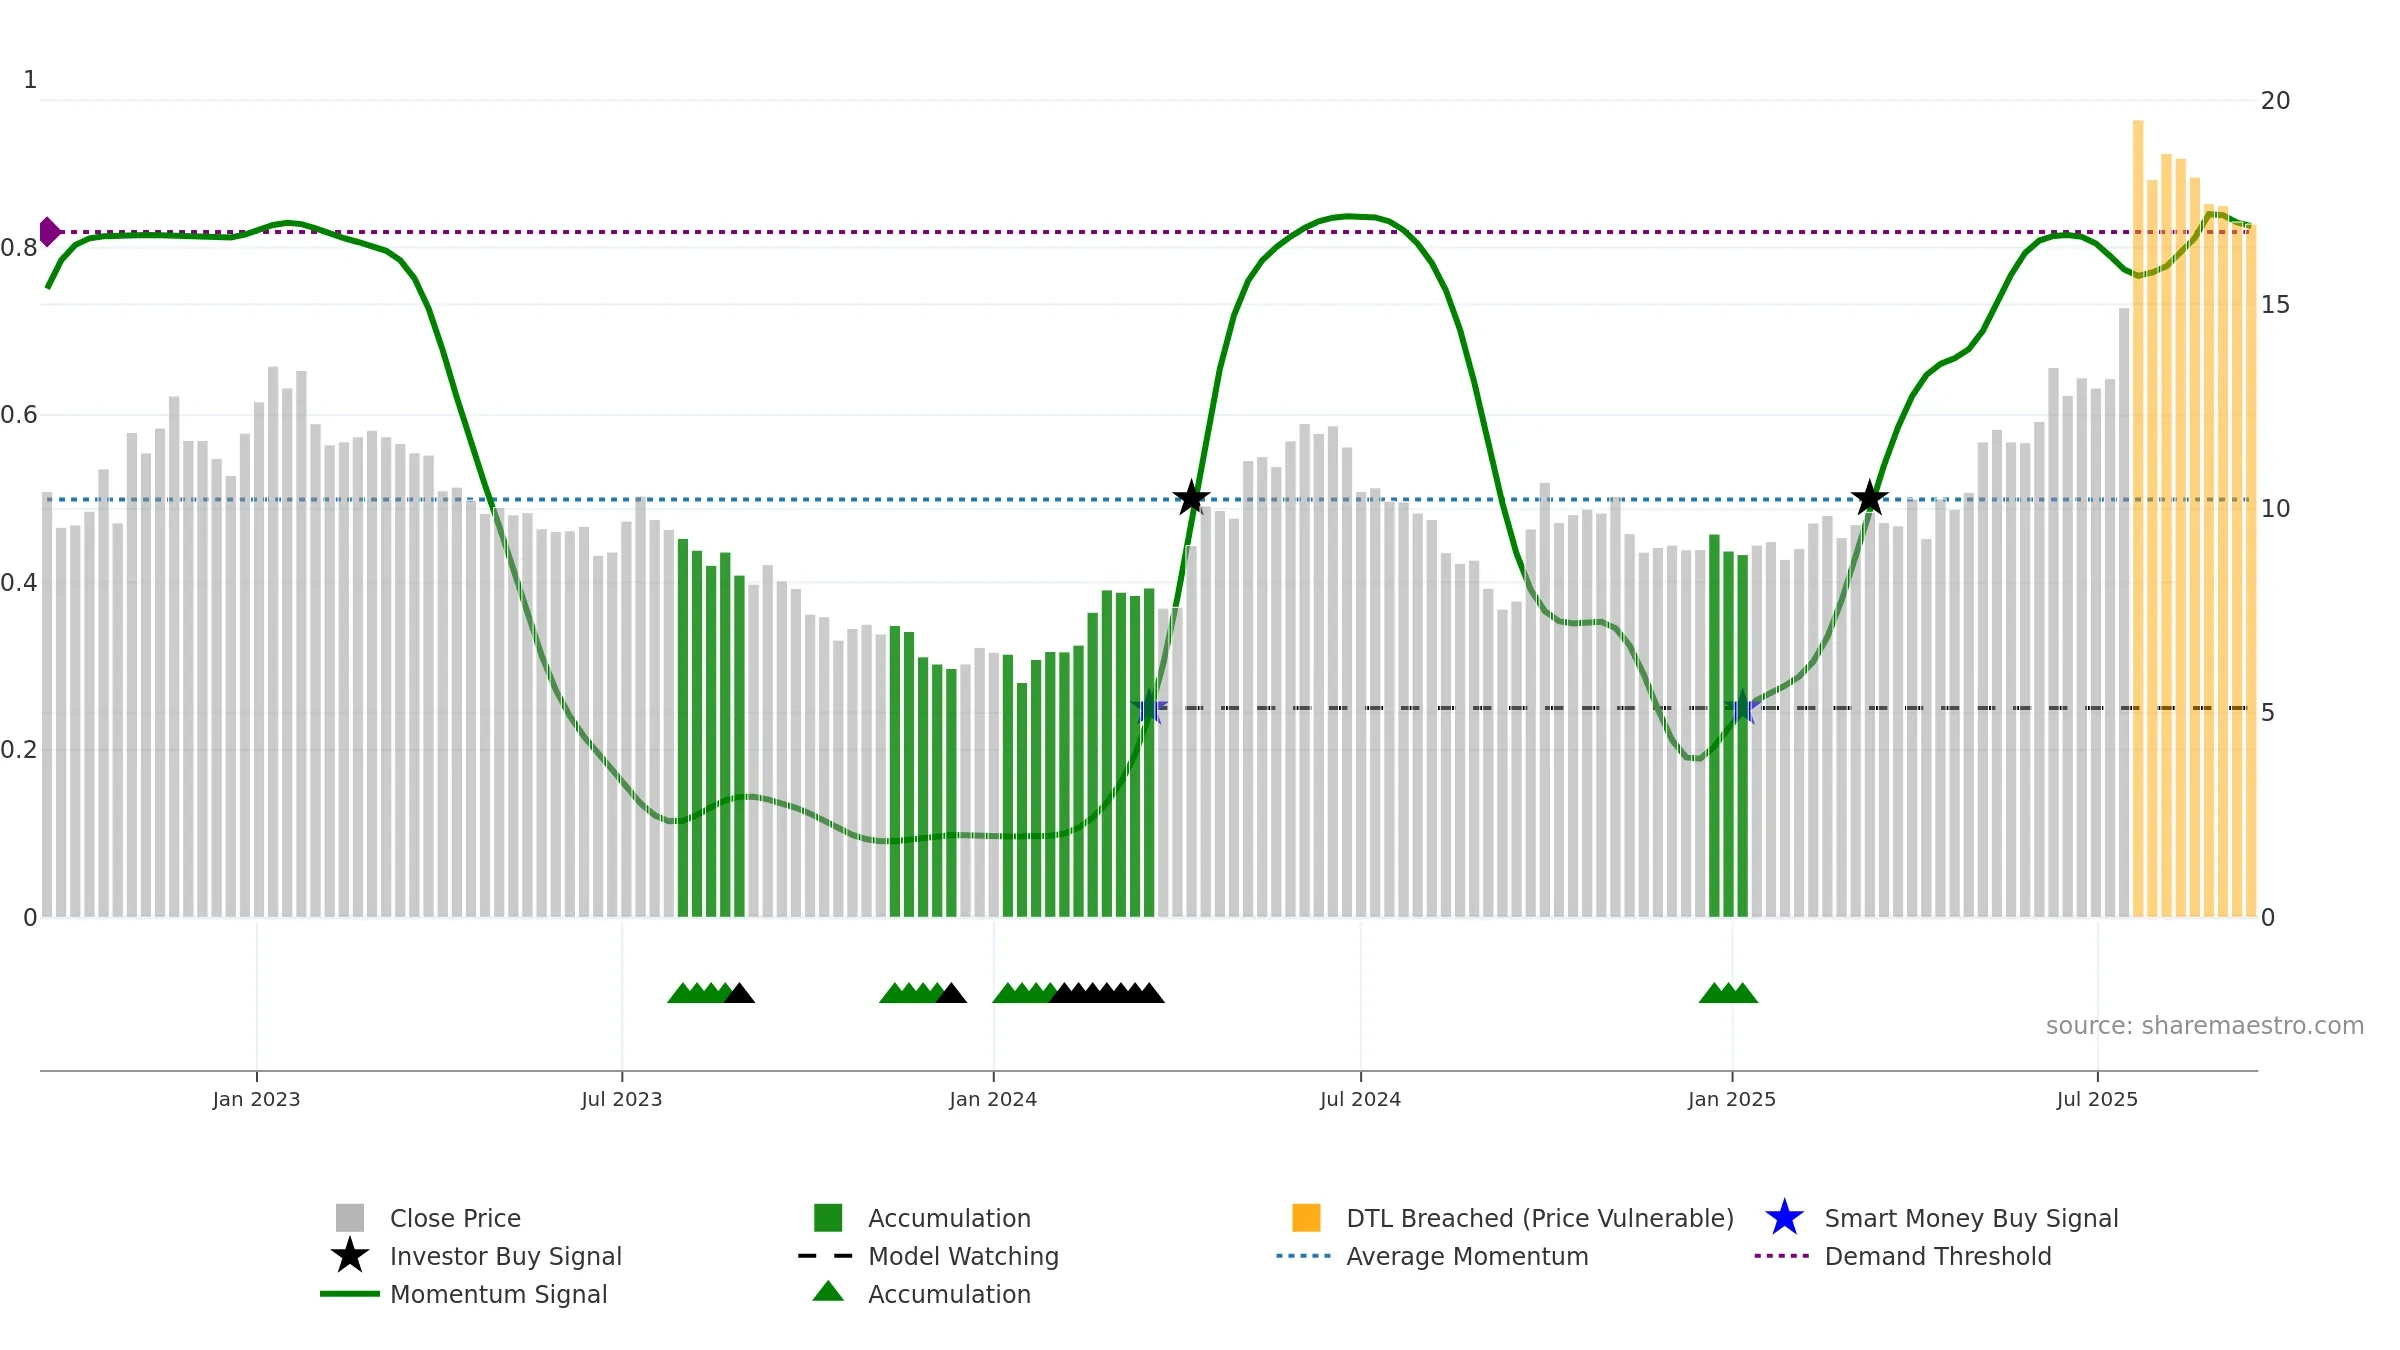Click the green Momentum Signal legend line
2400x1350 pixels.
350,1294
